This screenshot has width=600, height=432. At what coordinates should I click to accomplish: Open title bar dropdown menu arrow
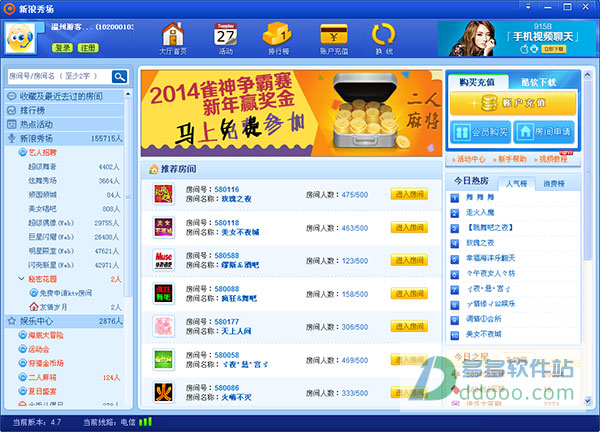click(x=528, y=7)
